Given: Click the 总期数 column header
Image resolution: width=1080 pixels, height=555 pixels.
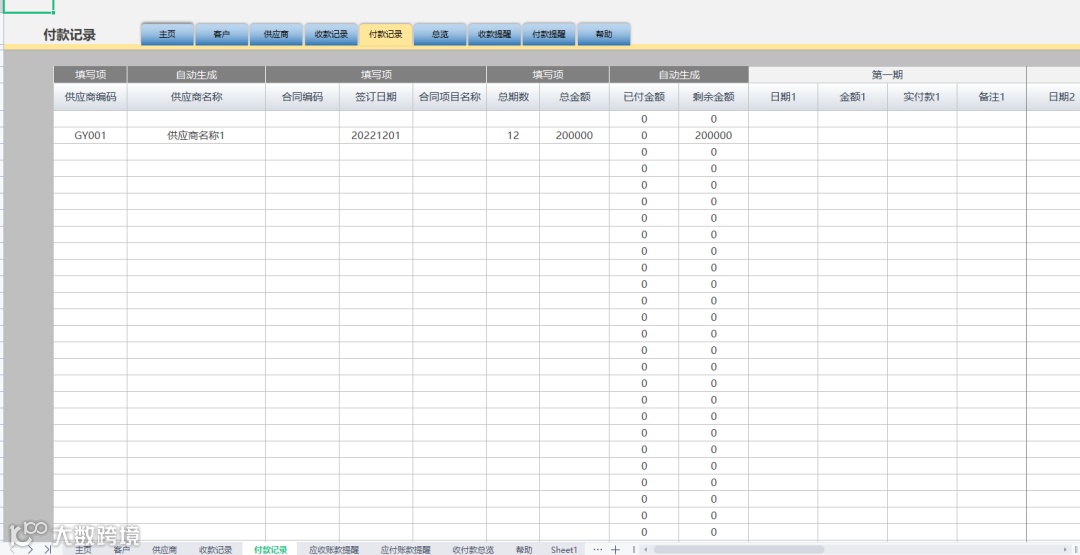Looking at the screenshot, I should (512, 97).
